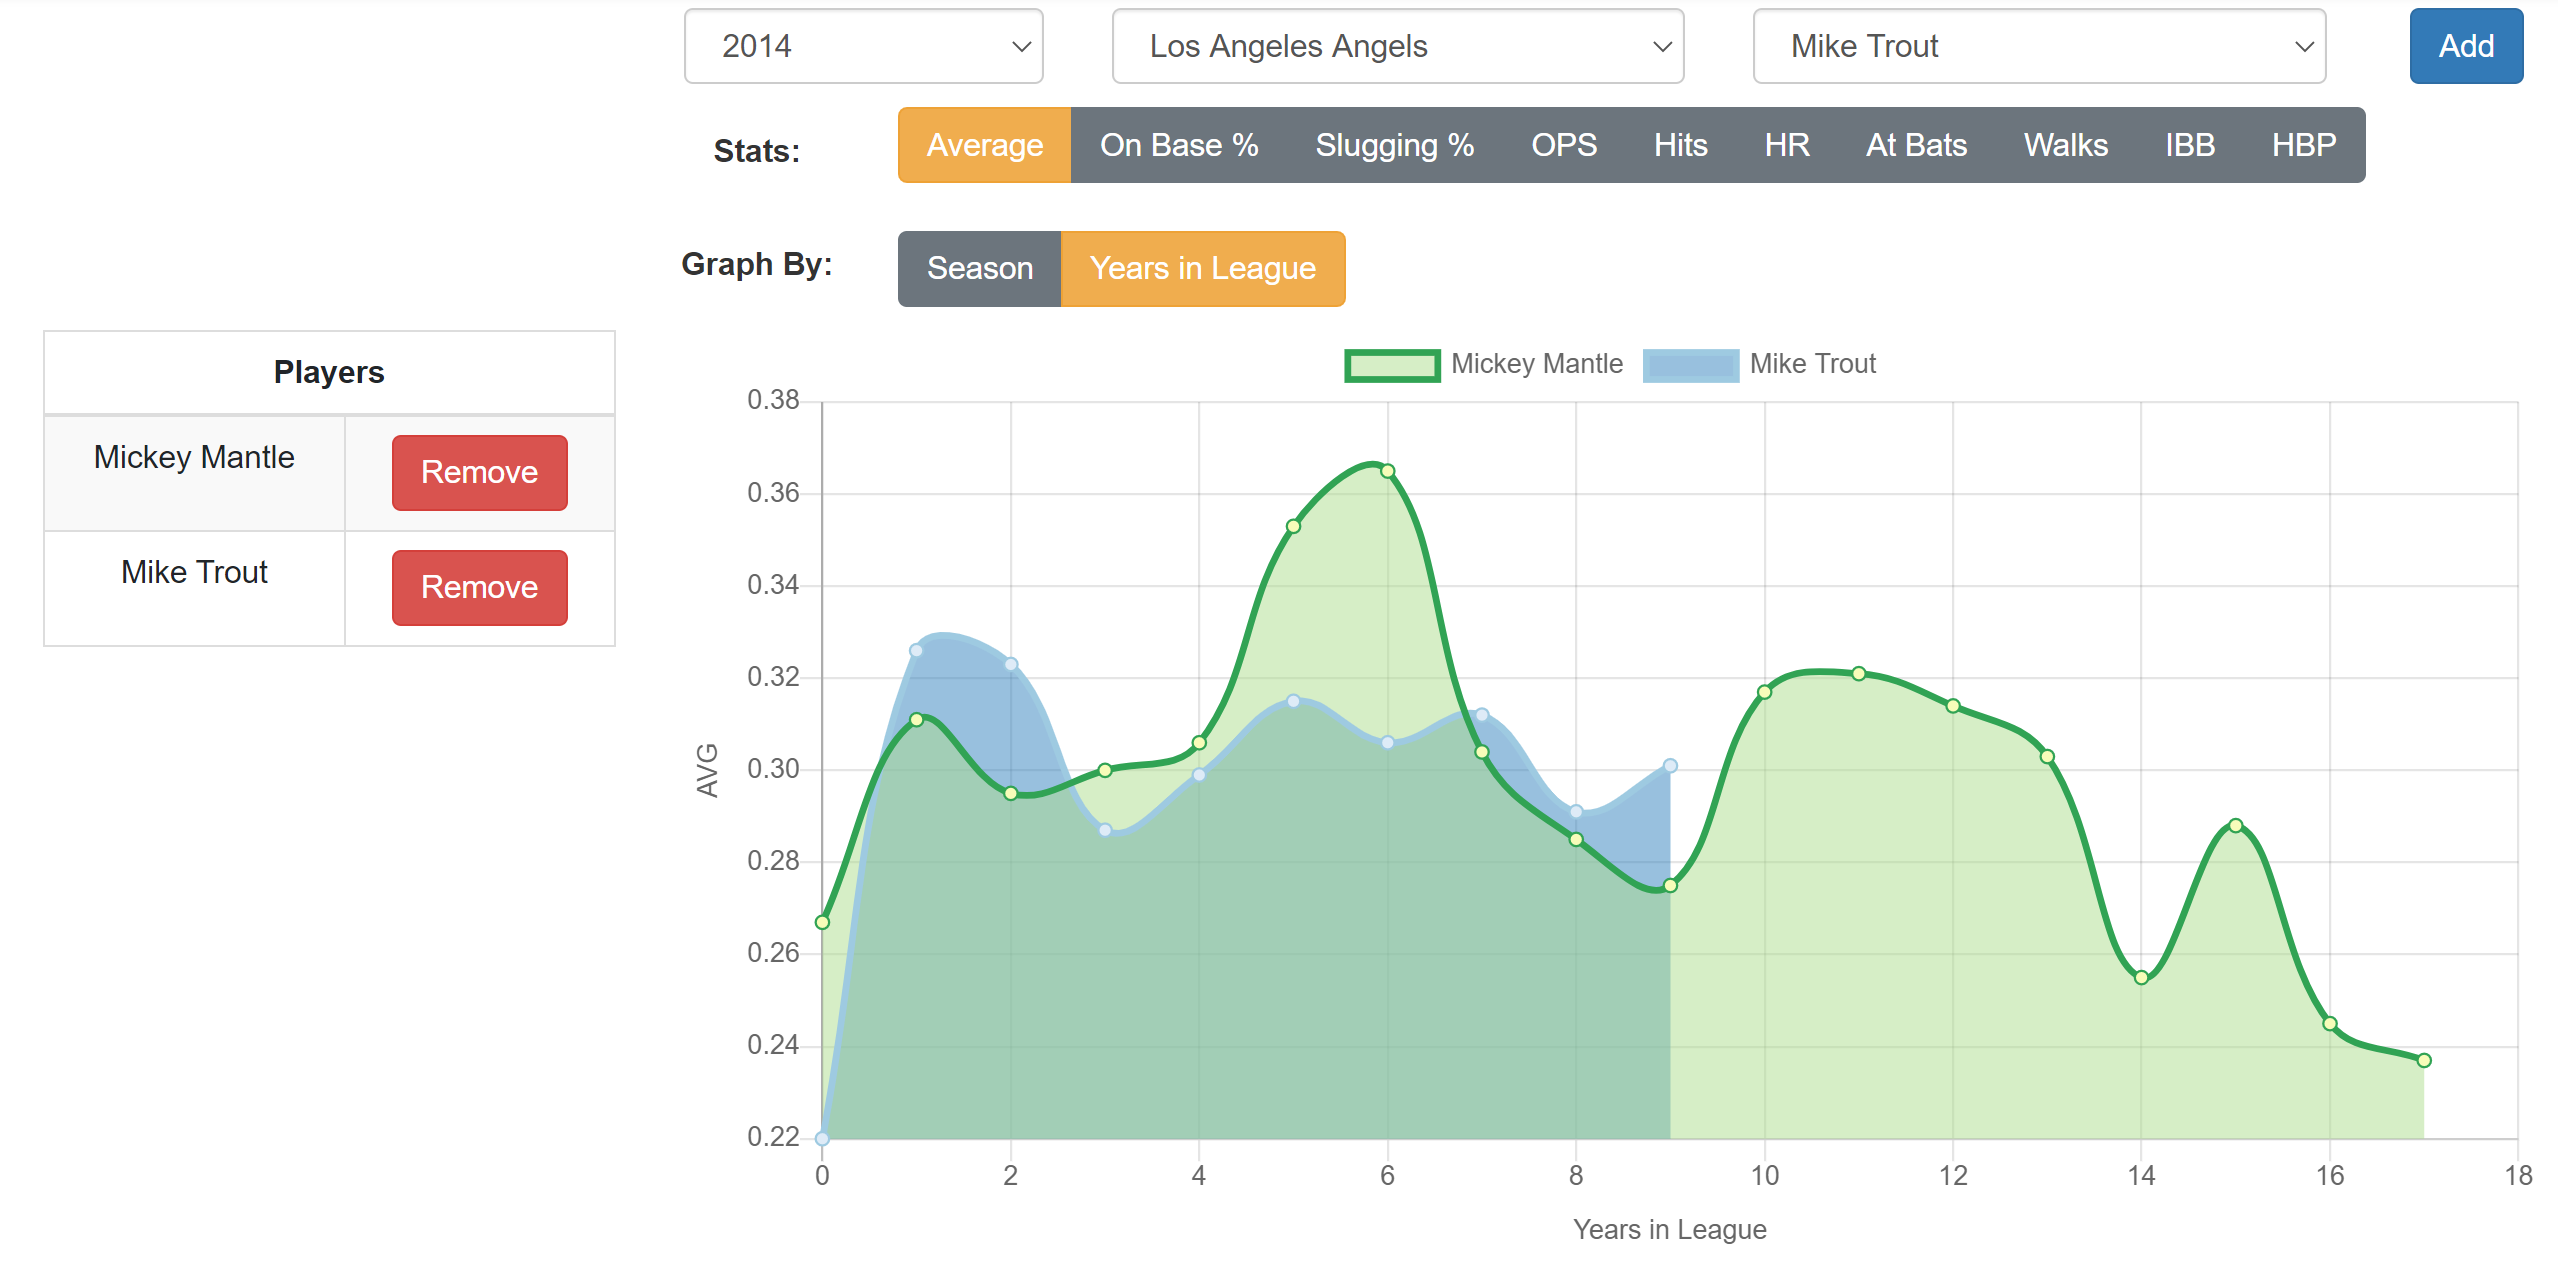Image resolution: width=2558 pixels, height=1262 pixels.
Task: Select the Slugging % stat
Action: click(1394, 145)
